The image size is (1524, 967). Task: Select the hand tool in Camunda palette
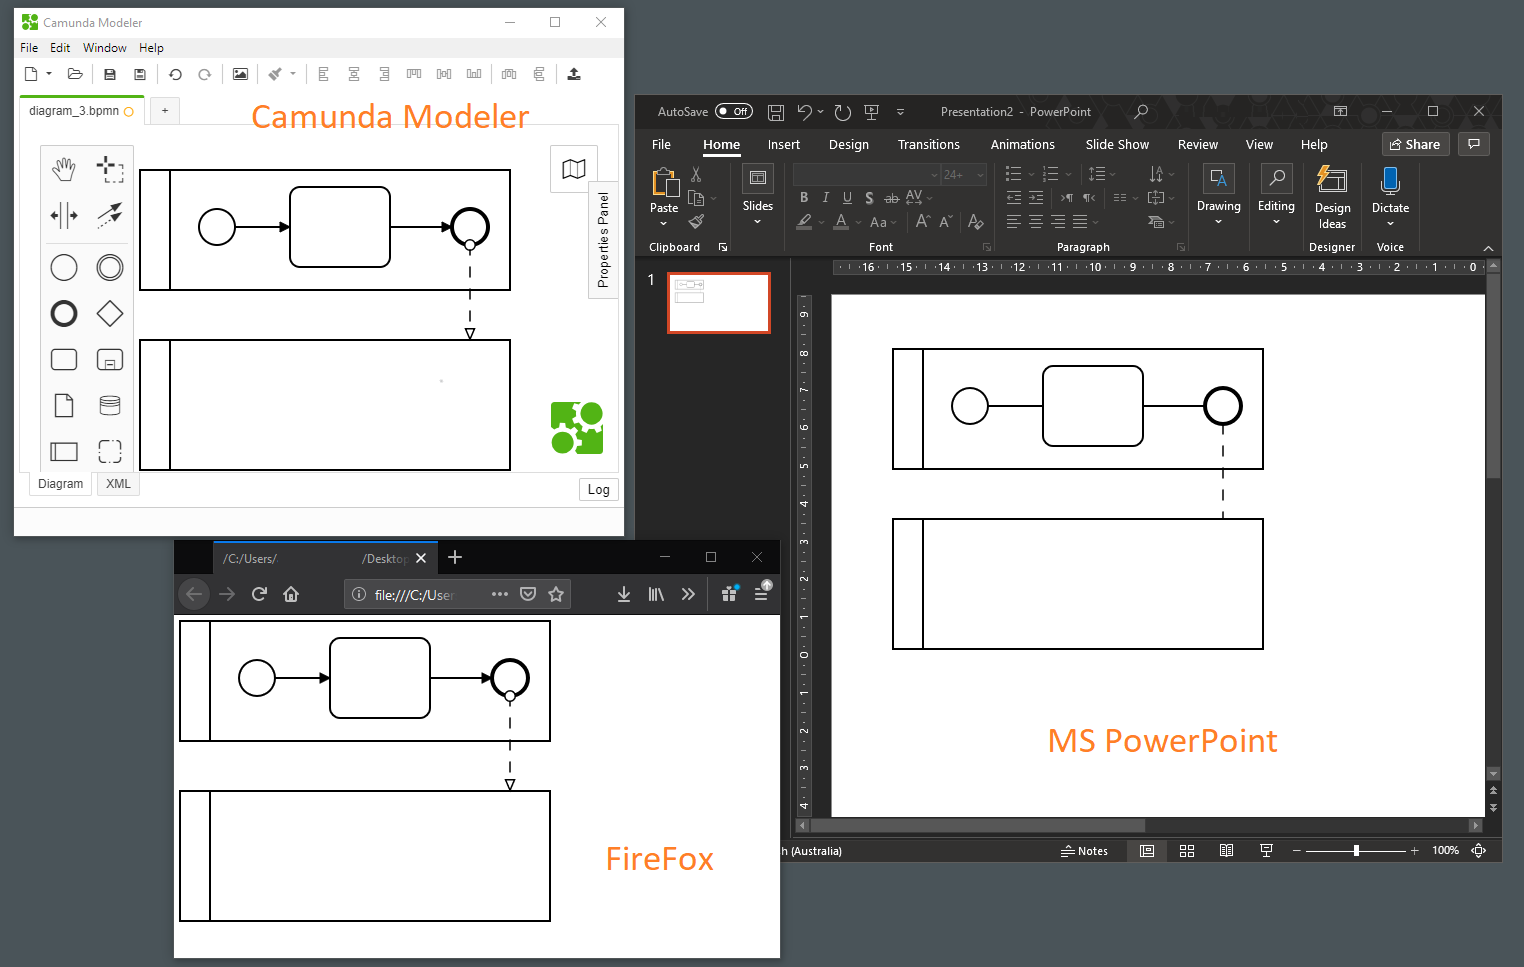click(x=64, y=169)
